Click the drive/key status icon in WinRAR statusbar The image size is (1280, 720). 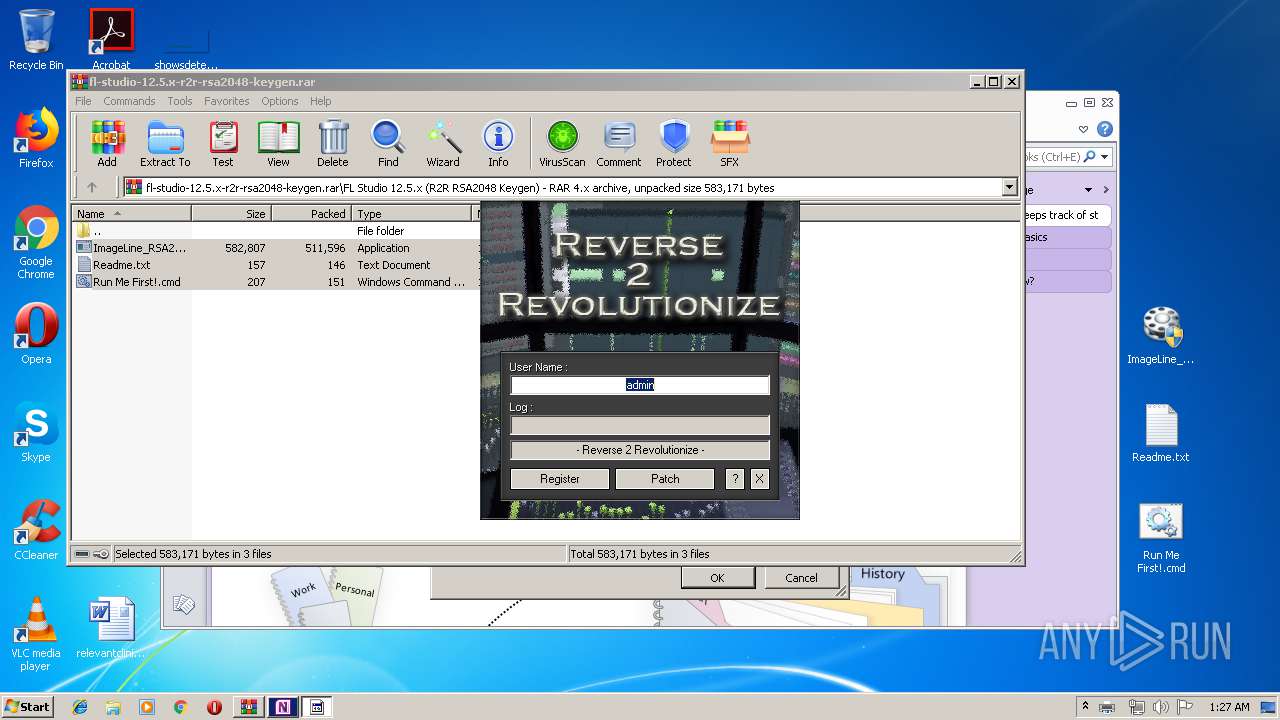(92, 554)
